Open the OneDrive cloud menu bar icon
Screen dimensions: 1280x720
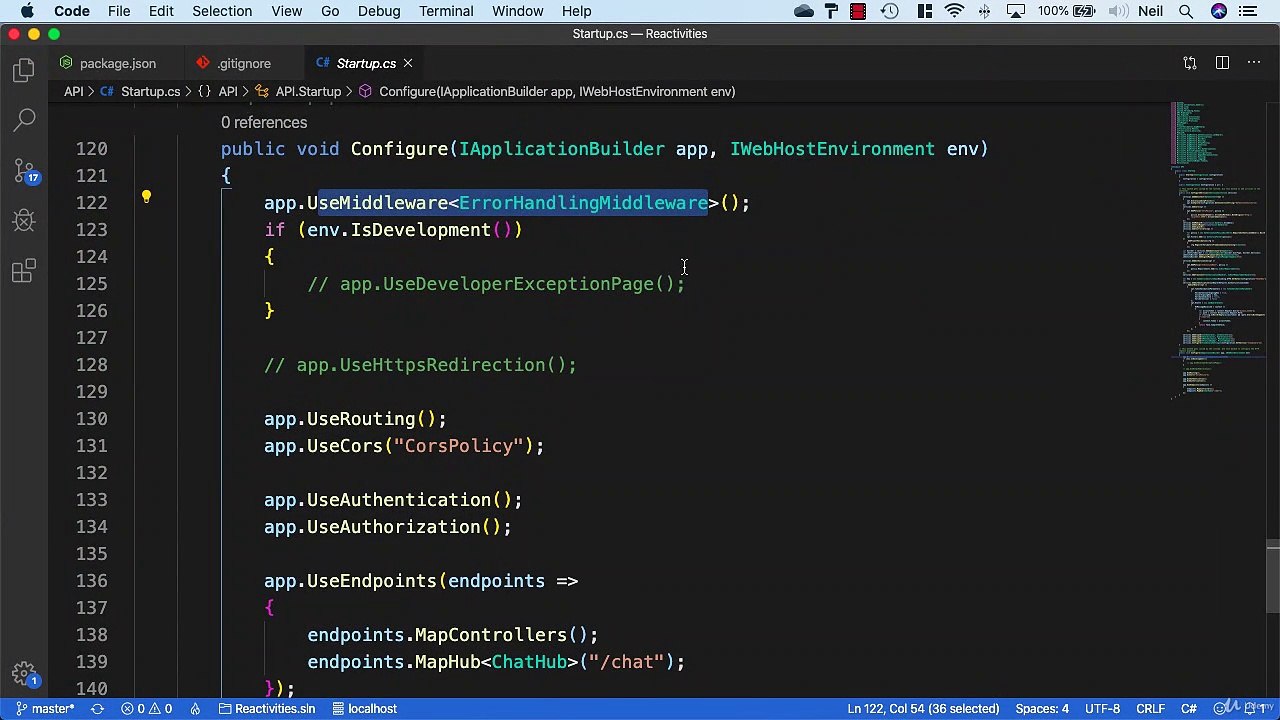(x=803, y=11)
